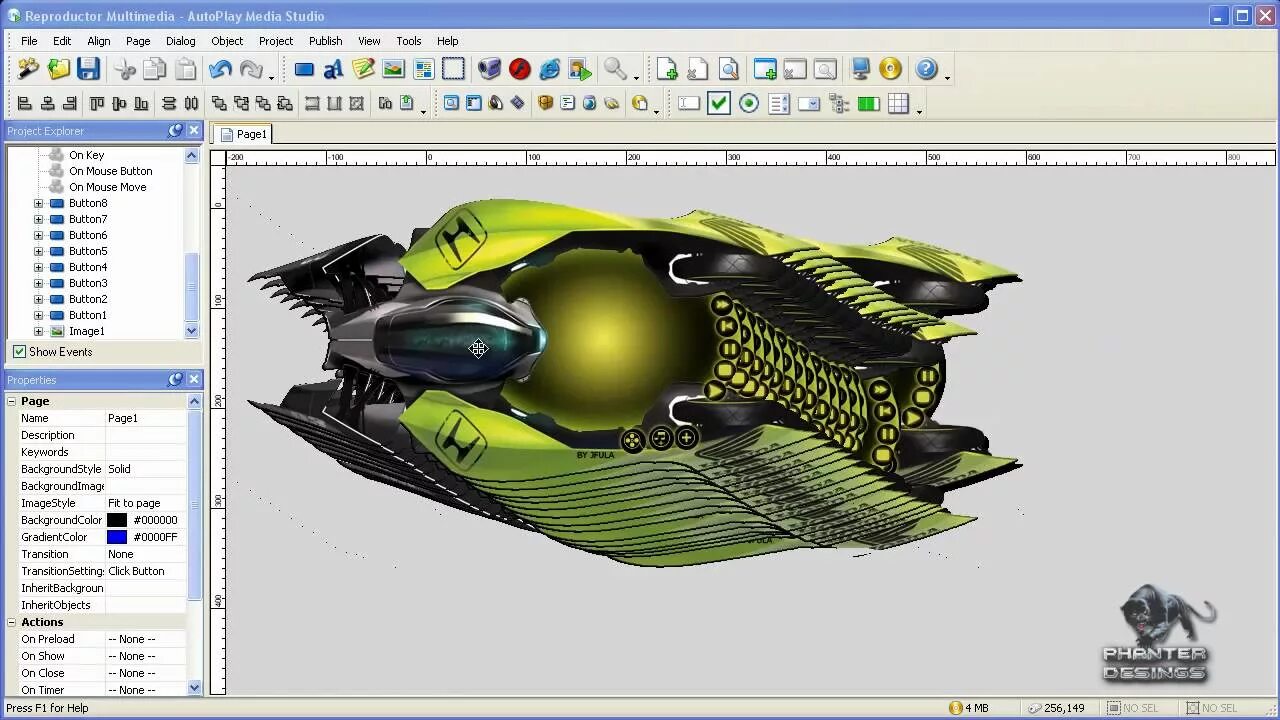The height and width of the screenshot is (720, 1280).
Task: Click the open project folder icon
Action: (x=59, y=69)
